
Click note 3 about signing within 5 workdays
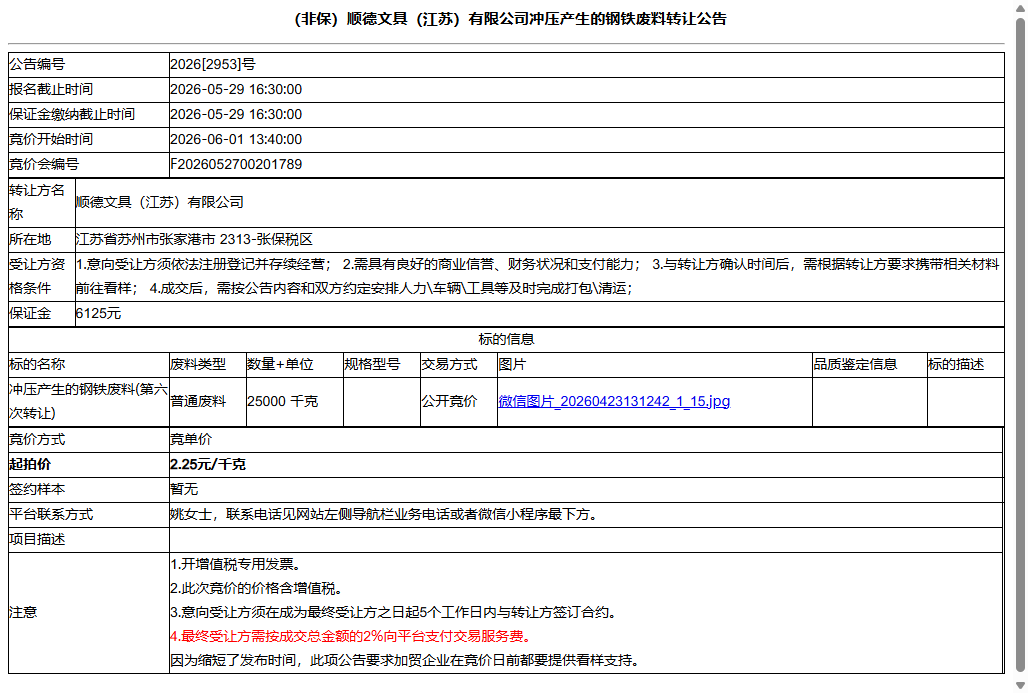(x=395, y=613)
